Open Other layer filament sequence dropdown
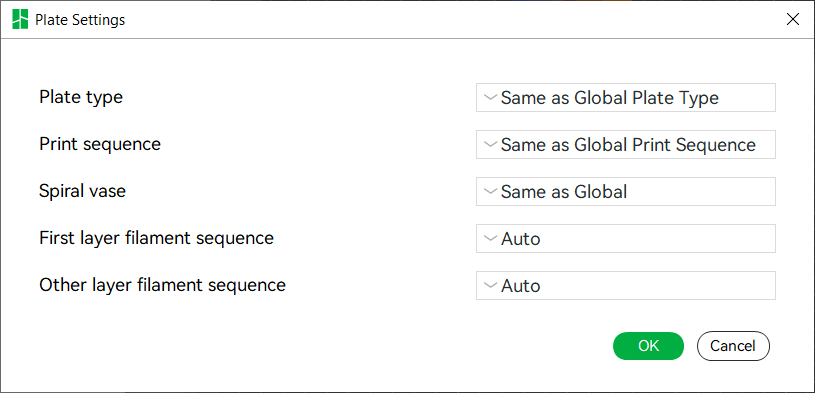815x393 pixels. point(626,285)
